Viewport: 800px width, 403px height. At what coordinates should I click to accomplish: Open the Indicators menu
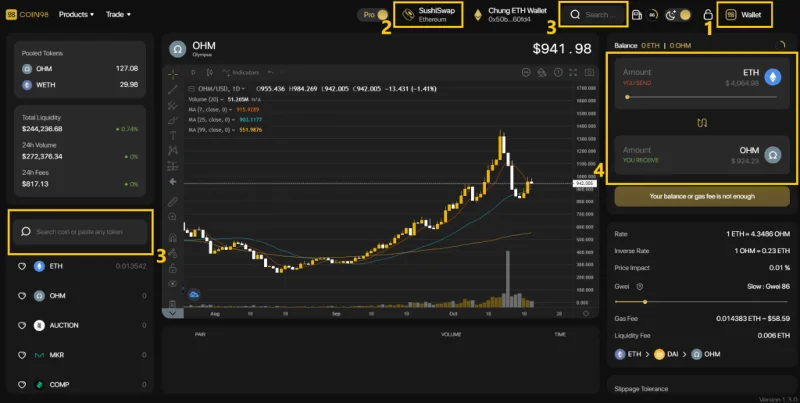pos(241,72)
